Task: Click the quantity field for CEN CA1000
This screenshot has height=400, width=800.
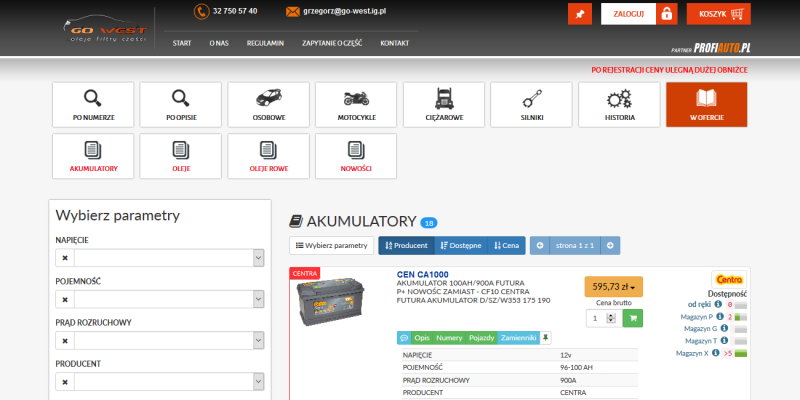Action: coord(598,318)
